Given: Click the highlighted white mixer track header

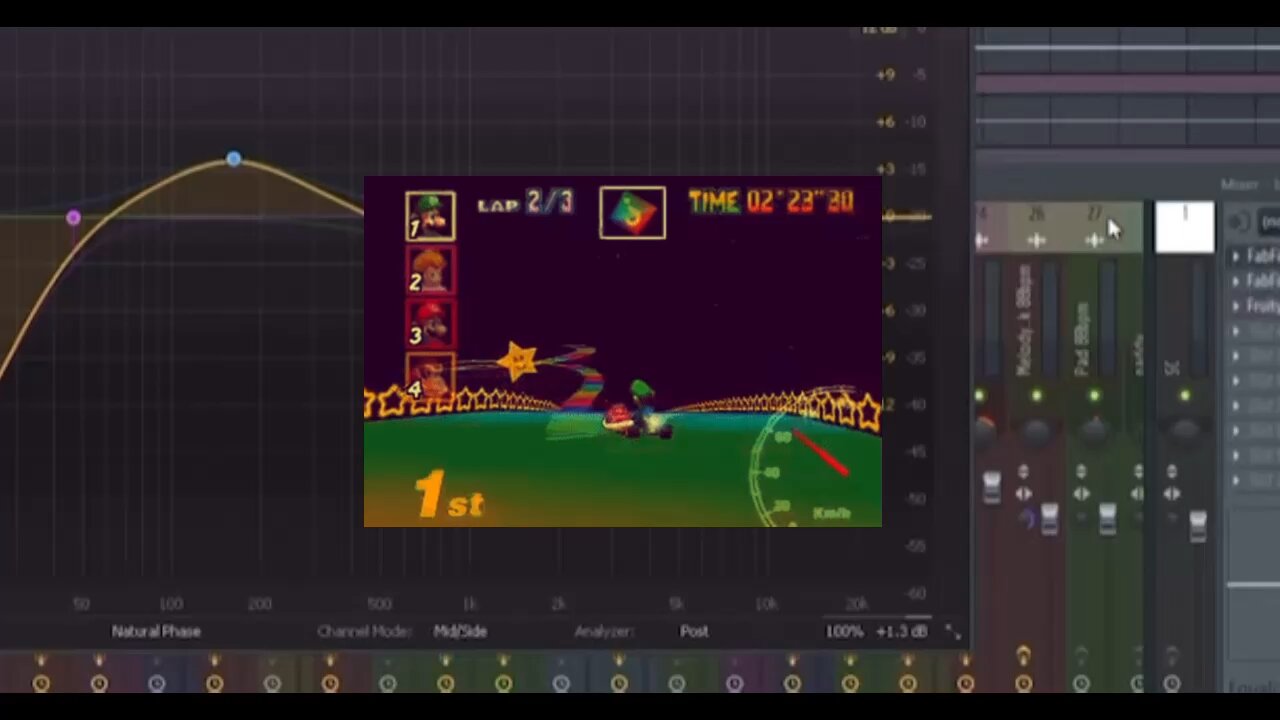Looking at the screenshot, I should (1185, 227).
